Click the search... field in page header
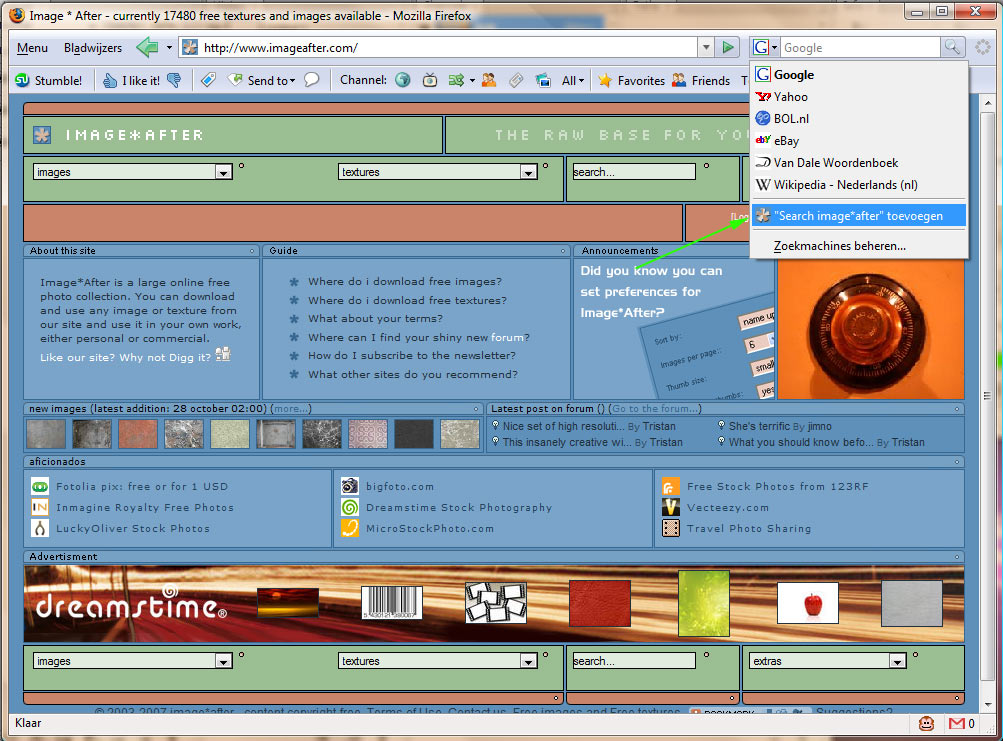The image size is (1003, 741). tap(633, 171)
